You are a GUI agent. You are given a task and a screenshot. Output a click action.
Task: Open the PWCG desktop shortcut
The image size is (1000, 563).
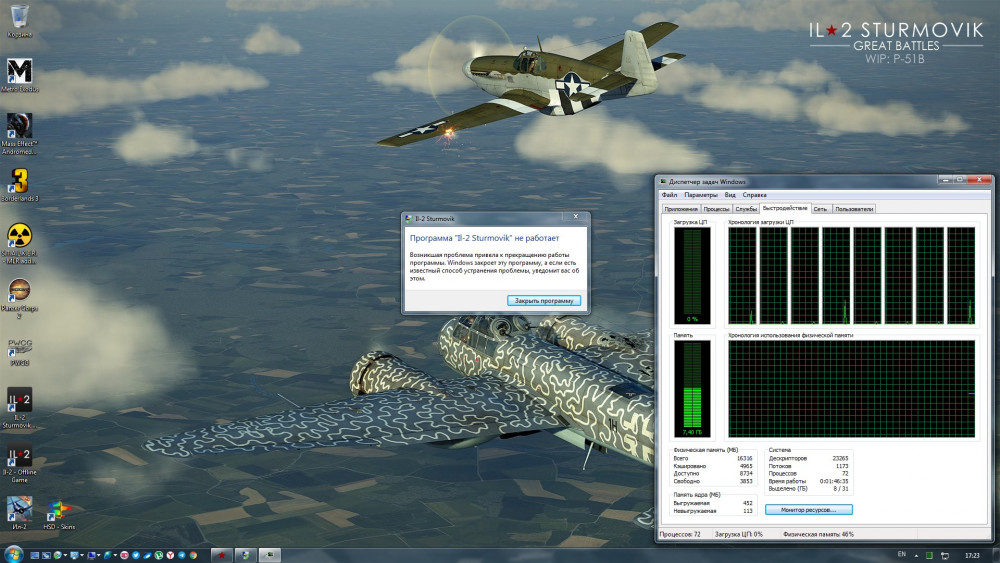coord(19,347)
